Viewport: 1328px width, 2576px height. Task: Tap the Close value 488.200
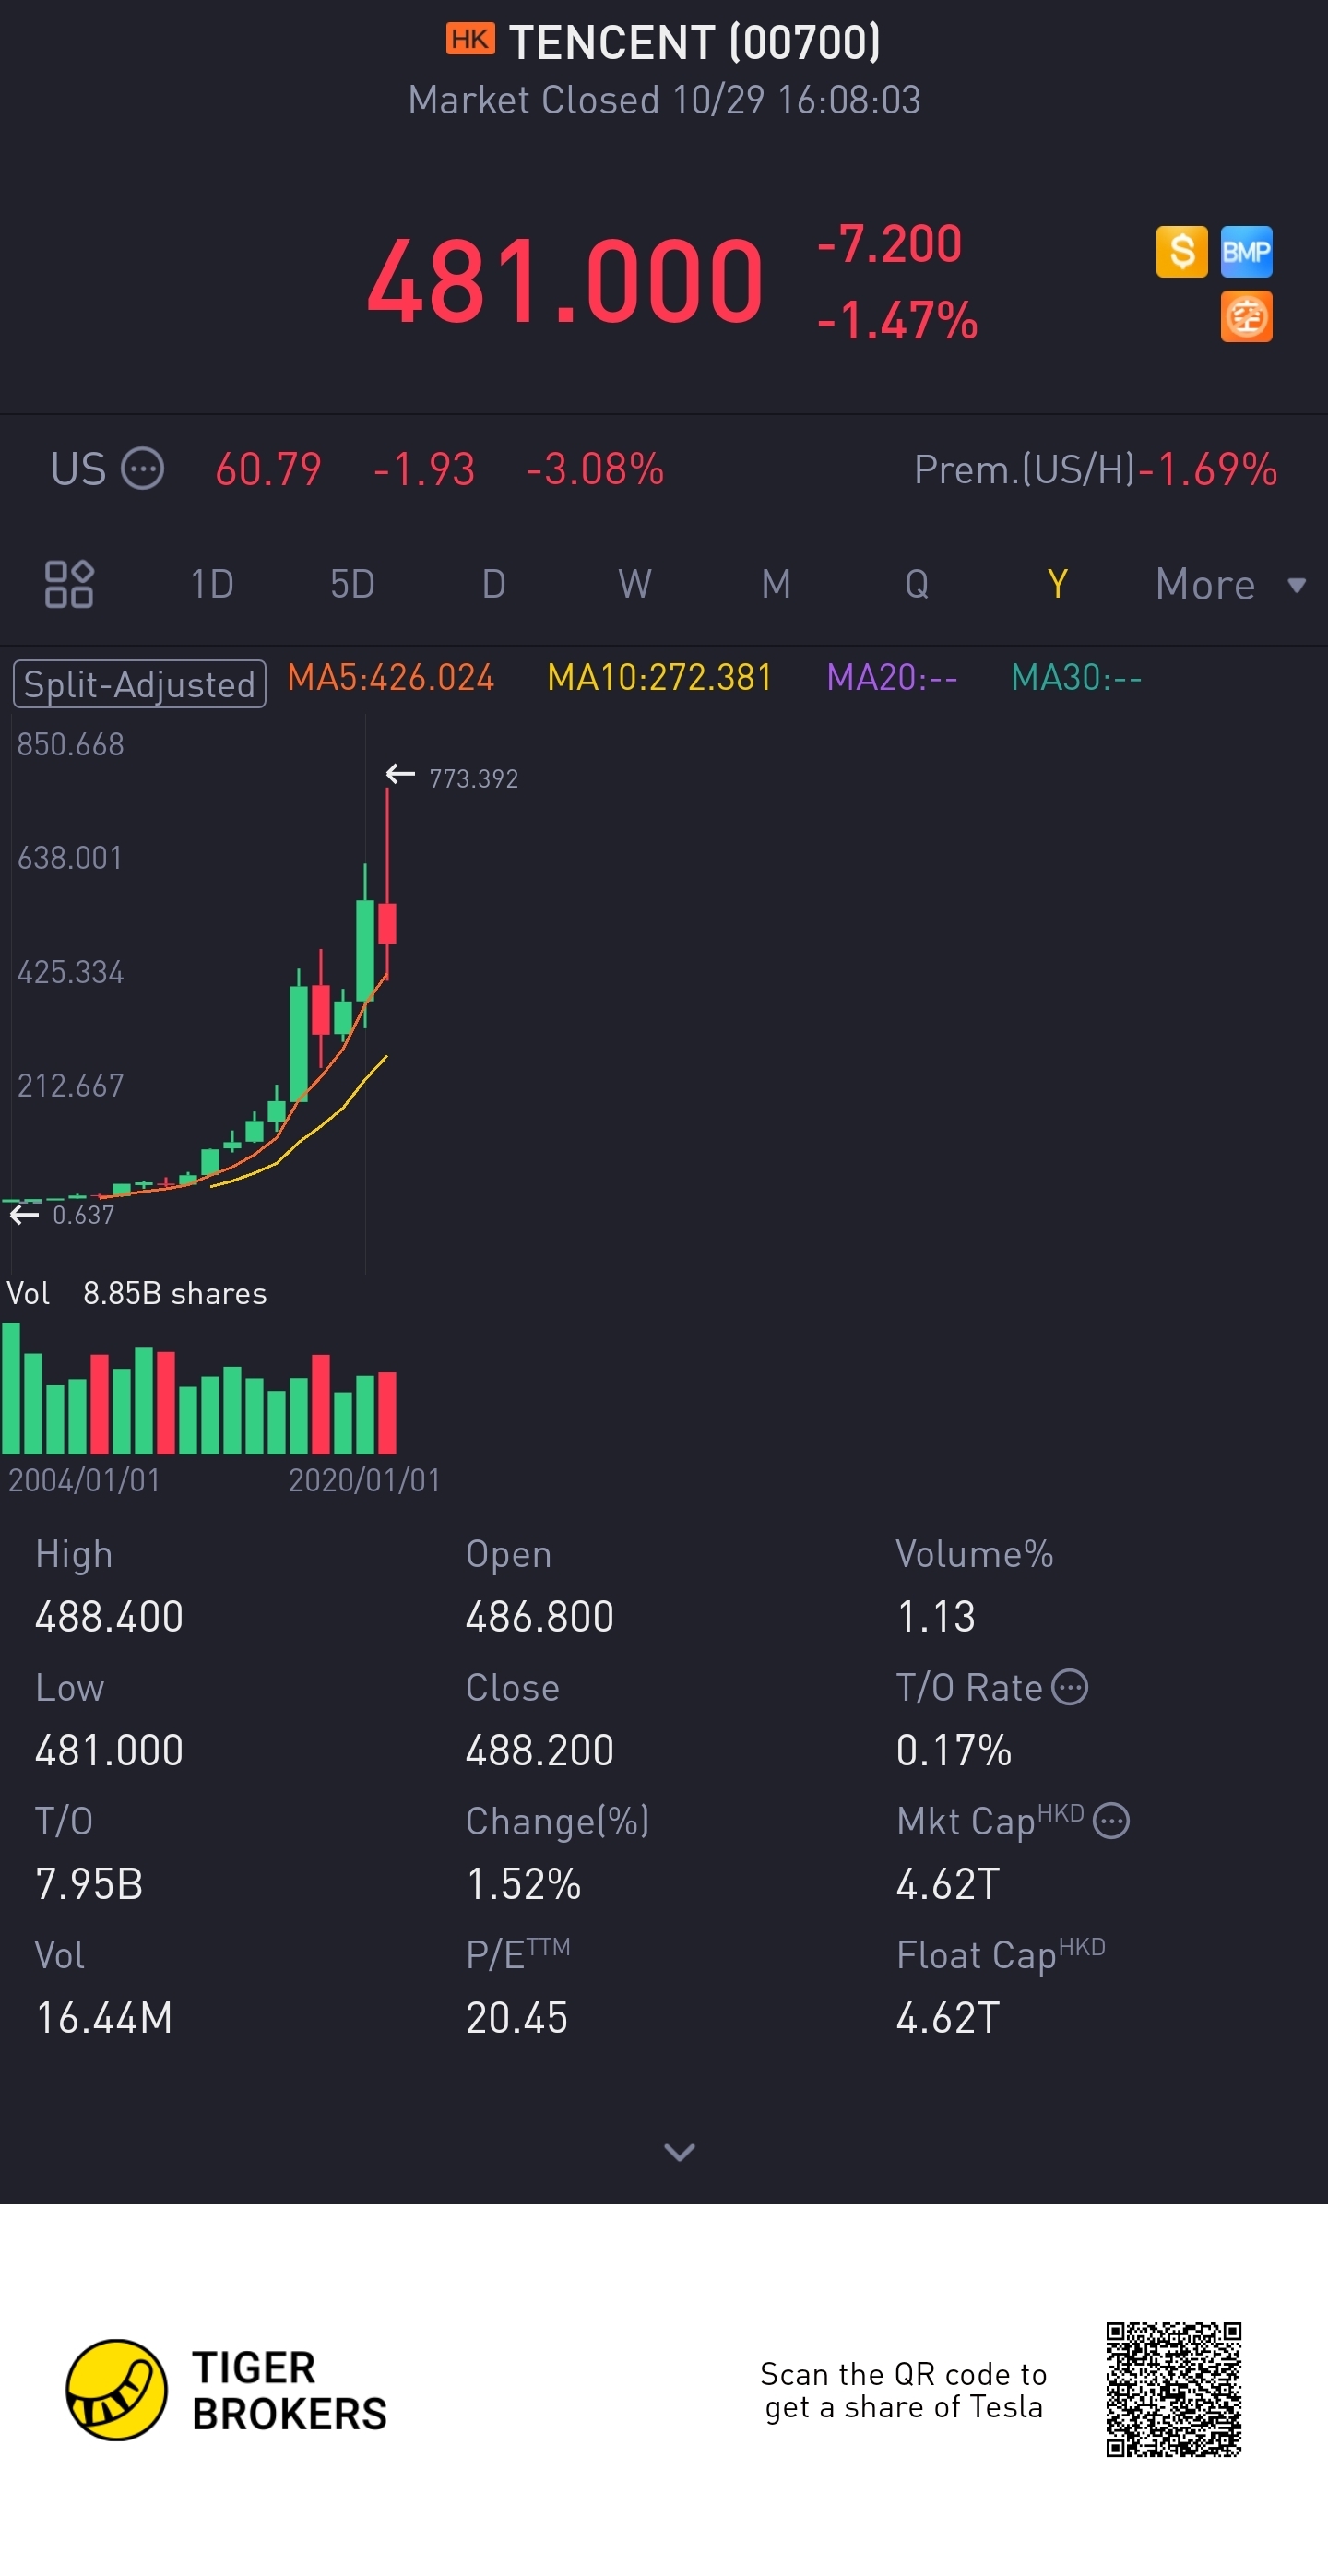[540, 1751]
